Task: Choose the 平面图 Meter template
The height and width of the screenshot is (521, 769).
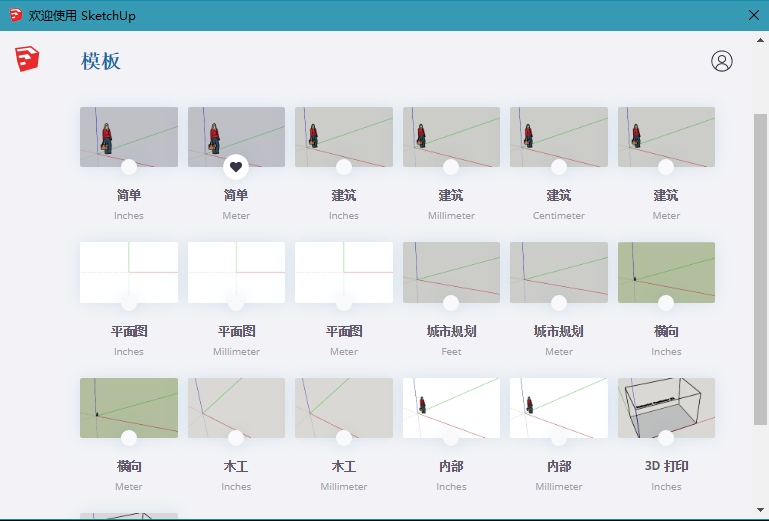Action: click(343, 270)
